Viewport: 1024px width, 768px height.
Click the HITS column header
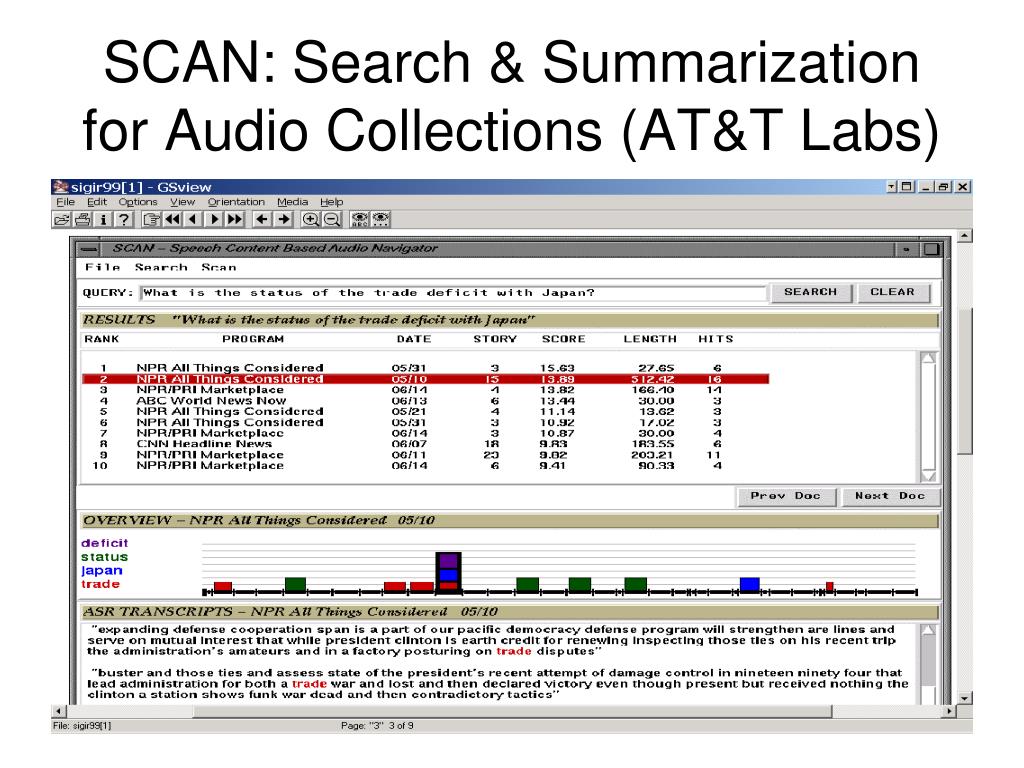pyautogui.click(x=716, y=339)
